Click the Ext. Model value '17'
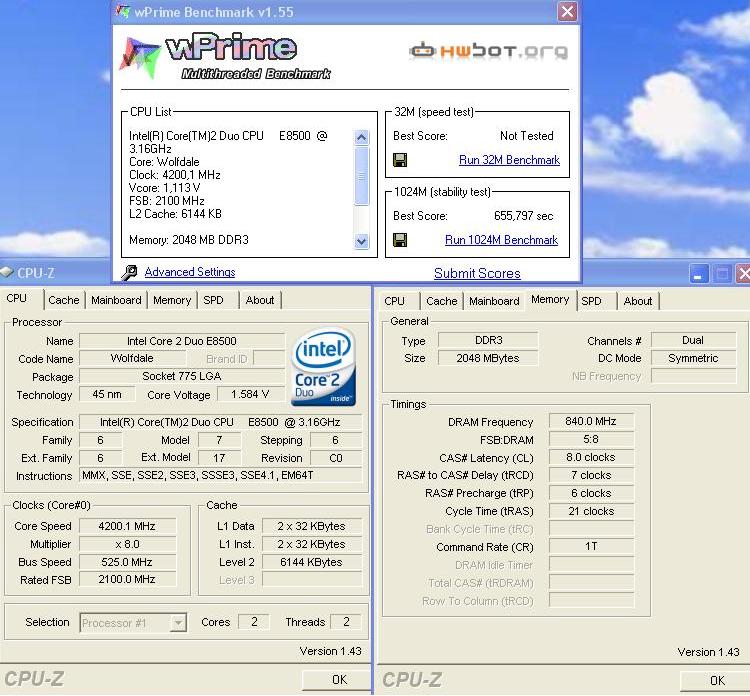 click(x=219, y=458)
